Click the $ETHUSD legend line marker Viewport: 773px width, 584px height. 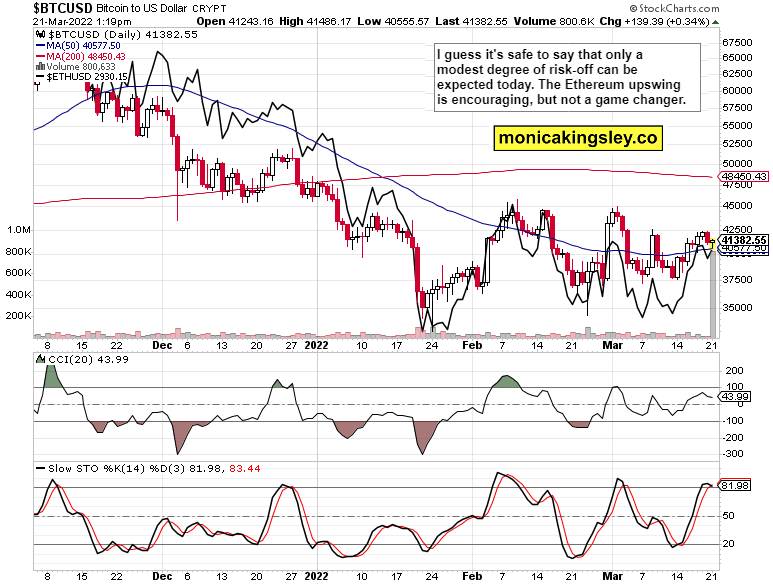pos(39,76)
